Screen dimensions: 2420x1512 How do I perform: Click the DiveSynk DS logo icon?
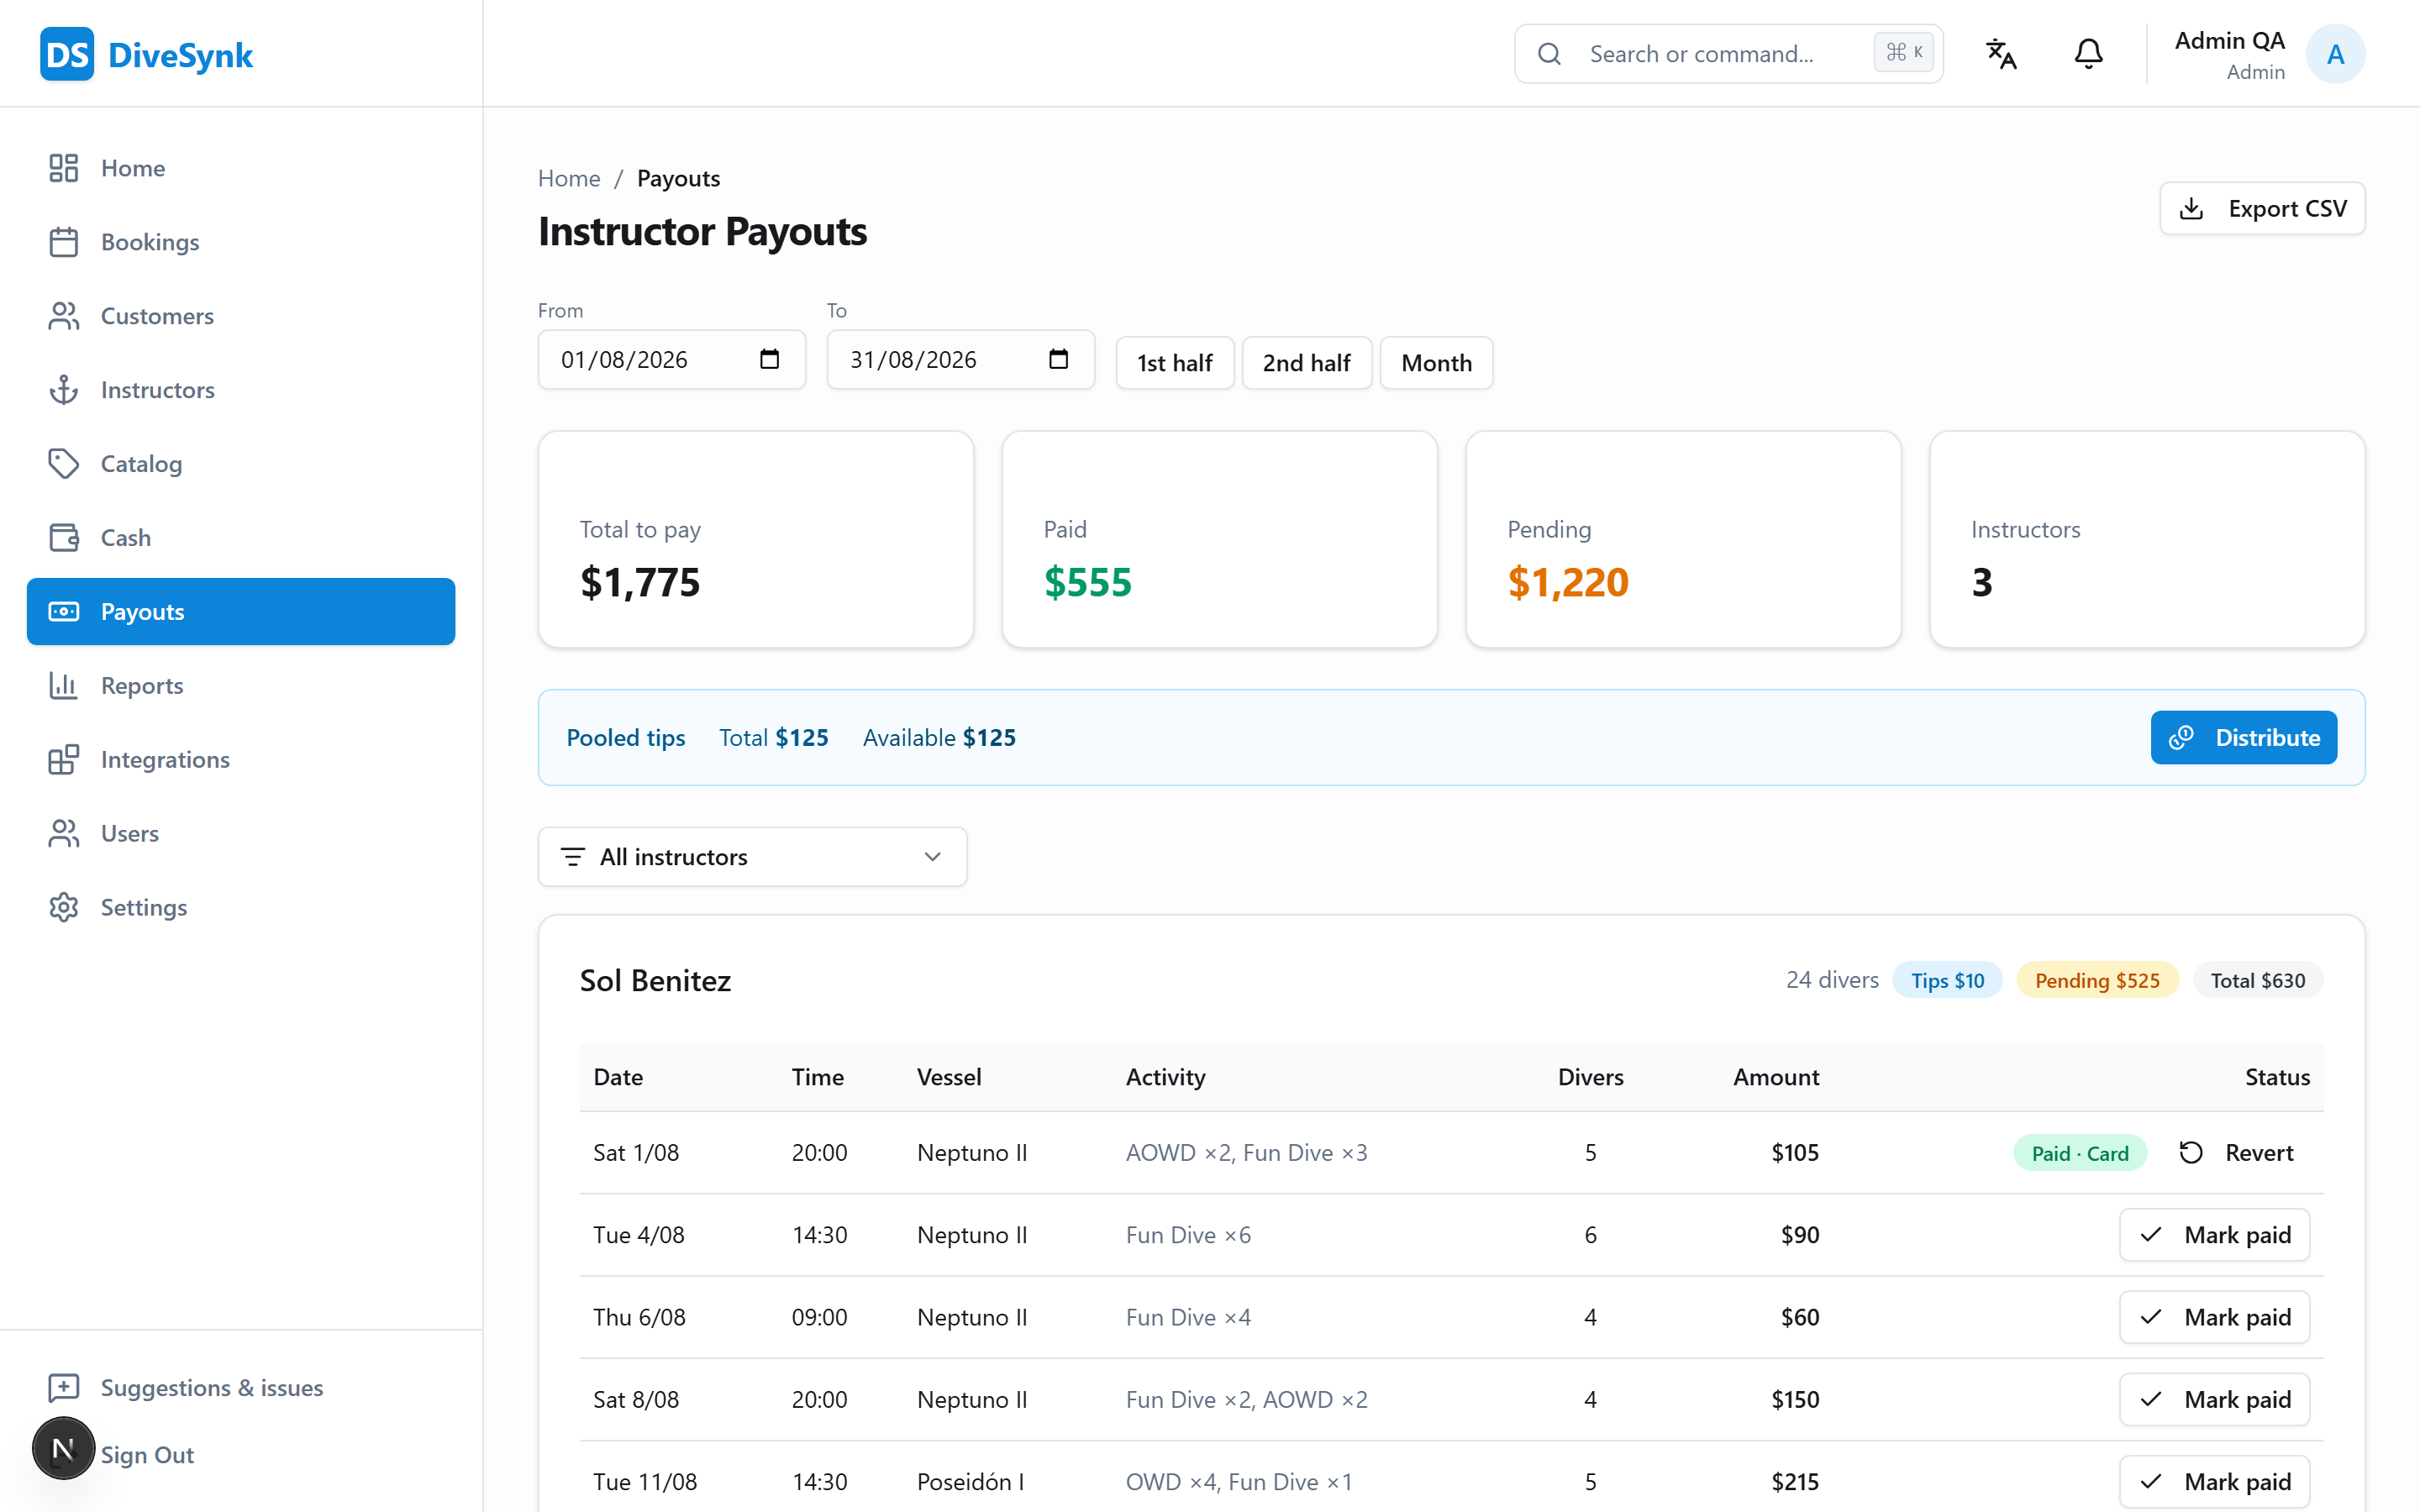pyautogui.click(x=66, y=54)
